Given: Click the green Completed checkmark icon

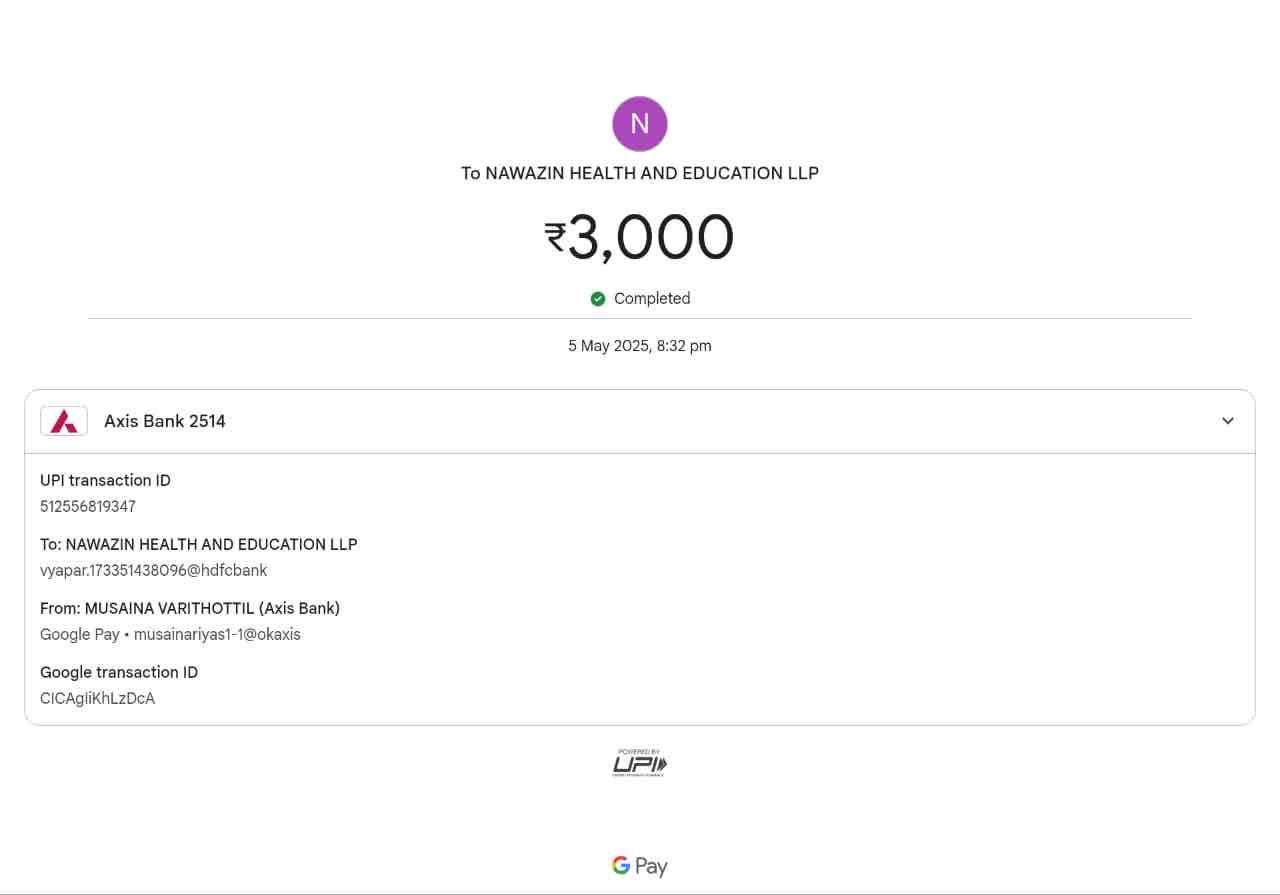Looking at the screenshot, I should pos(598,299).
